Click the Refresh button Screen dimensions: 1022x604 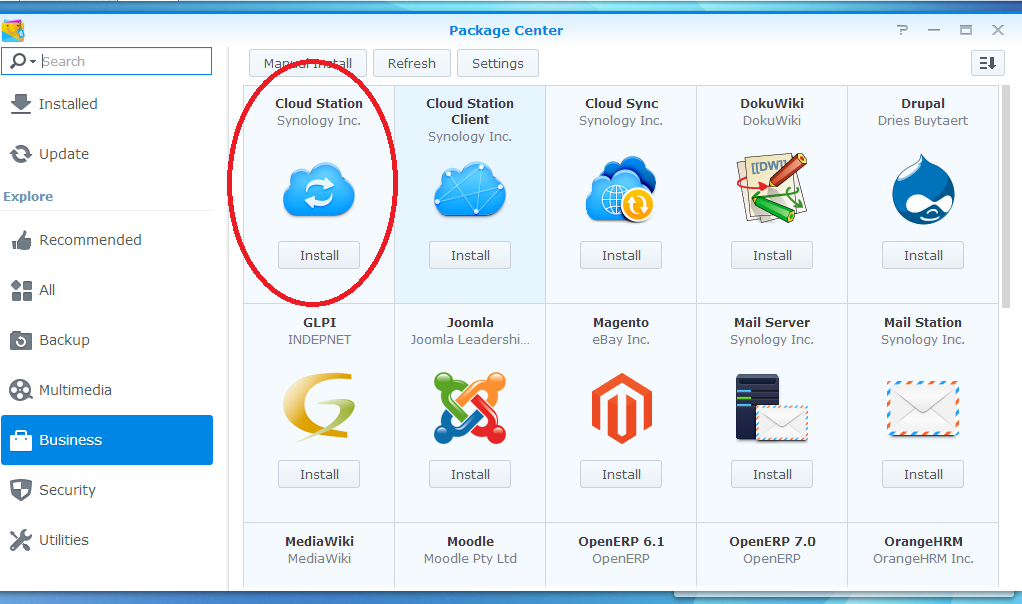click(x=411, y=63)
